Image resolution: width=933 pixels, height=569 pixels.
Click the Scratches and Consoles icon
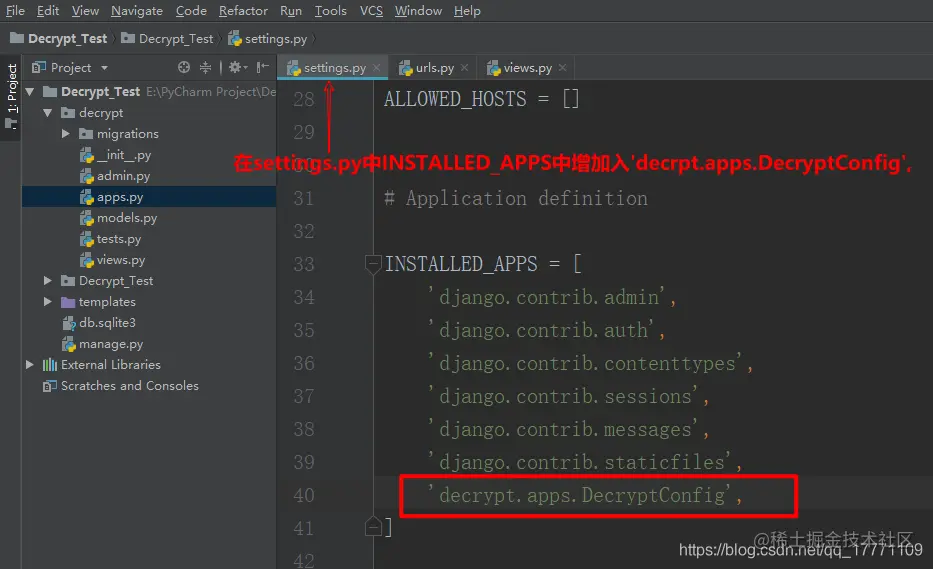coord(50,386)
